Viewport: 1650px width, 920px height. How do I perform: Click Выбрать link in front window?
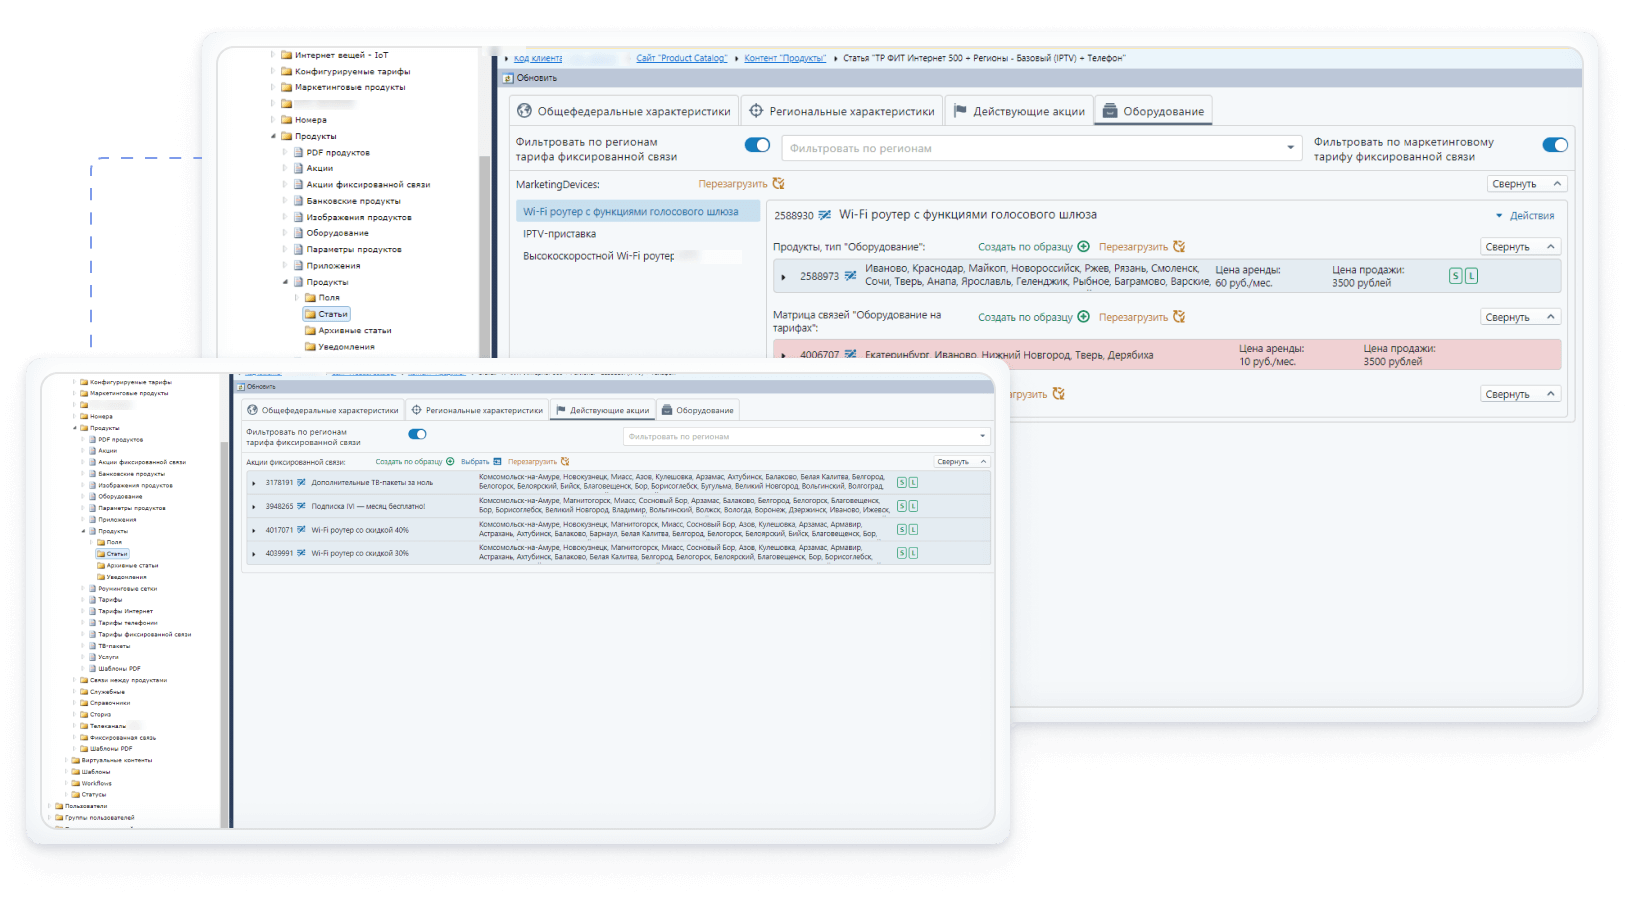[x=475, y=462]
